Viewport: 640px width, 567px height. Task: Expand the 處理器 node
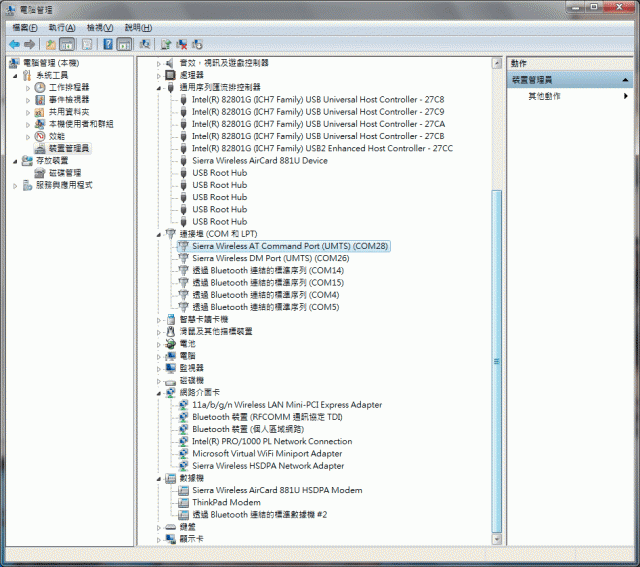(159, 76)
